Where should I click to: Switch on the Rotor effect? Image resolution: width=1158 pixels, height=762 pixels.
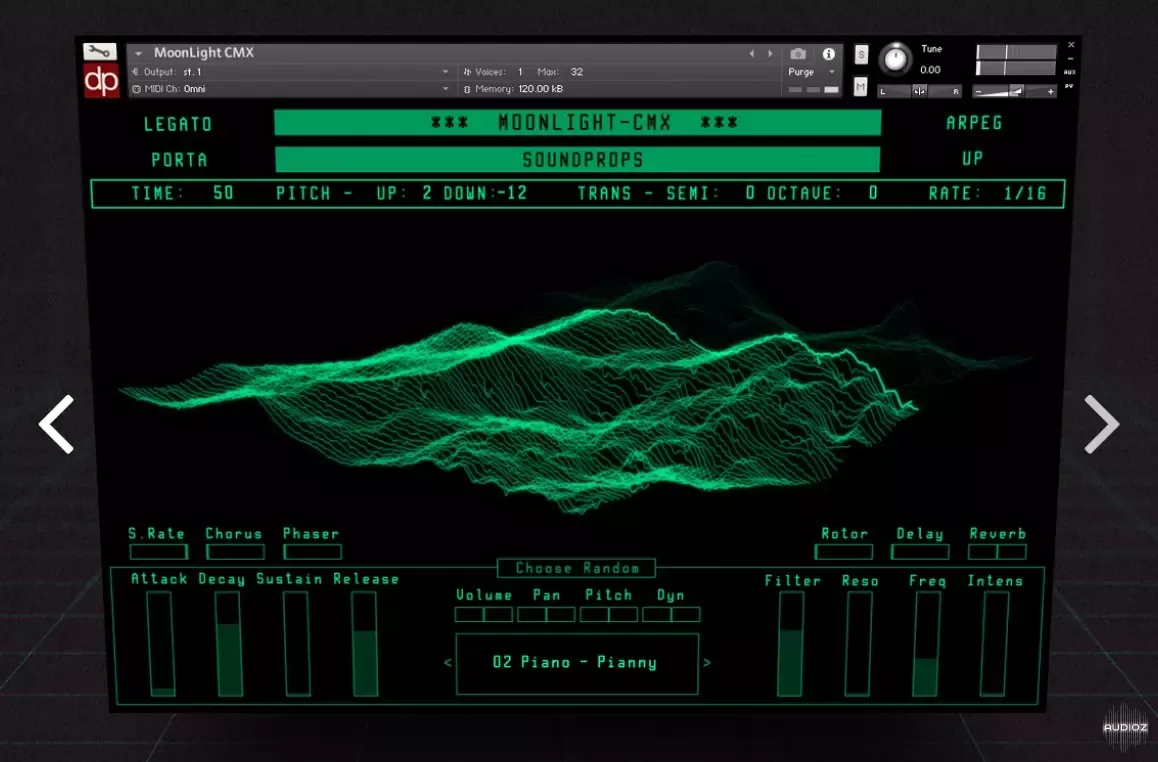843,550
